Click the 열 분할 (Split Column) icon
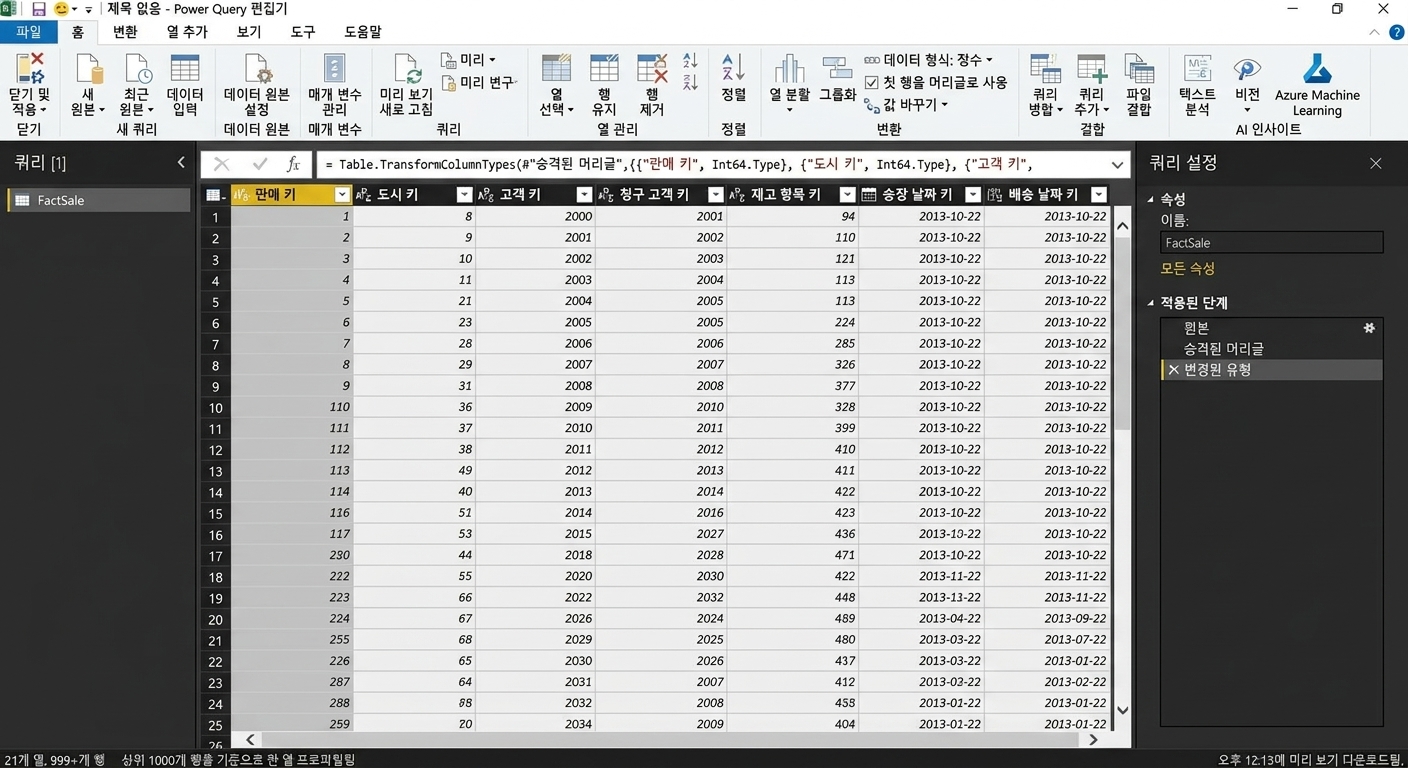1408x768 pixels. click(x=789, y=68)
